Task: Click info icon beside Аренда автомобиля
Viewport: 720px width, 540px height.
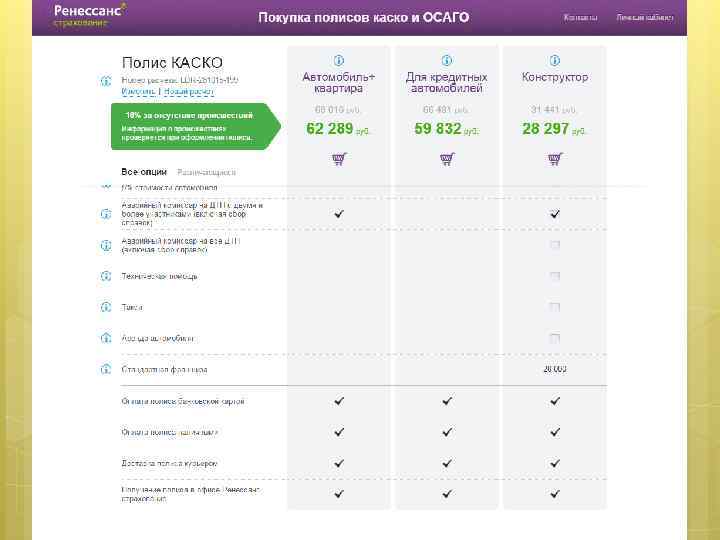Action: [106, 338]
